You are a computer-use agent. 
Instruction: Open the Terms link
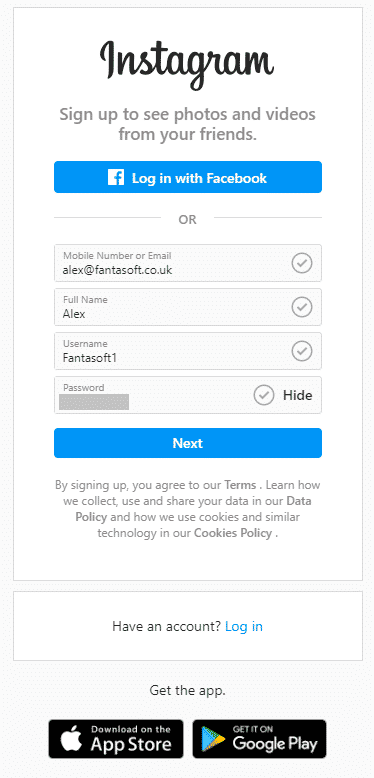tap(240, 485)
